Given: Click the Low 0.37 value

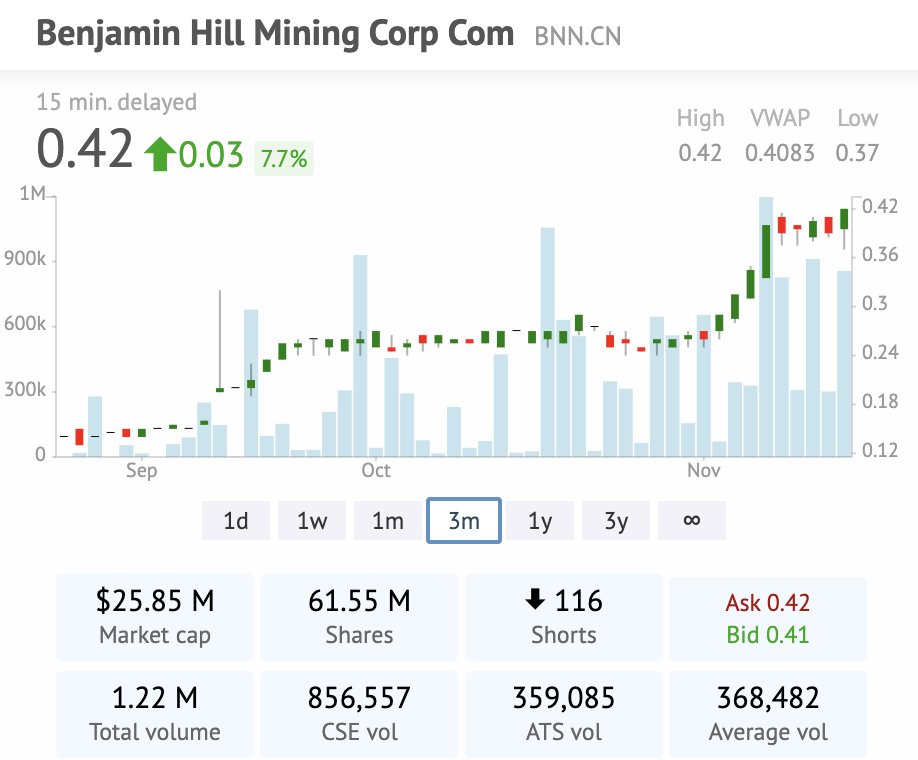Looking at the screenshot, I should [857, 153].
